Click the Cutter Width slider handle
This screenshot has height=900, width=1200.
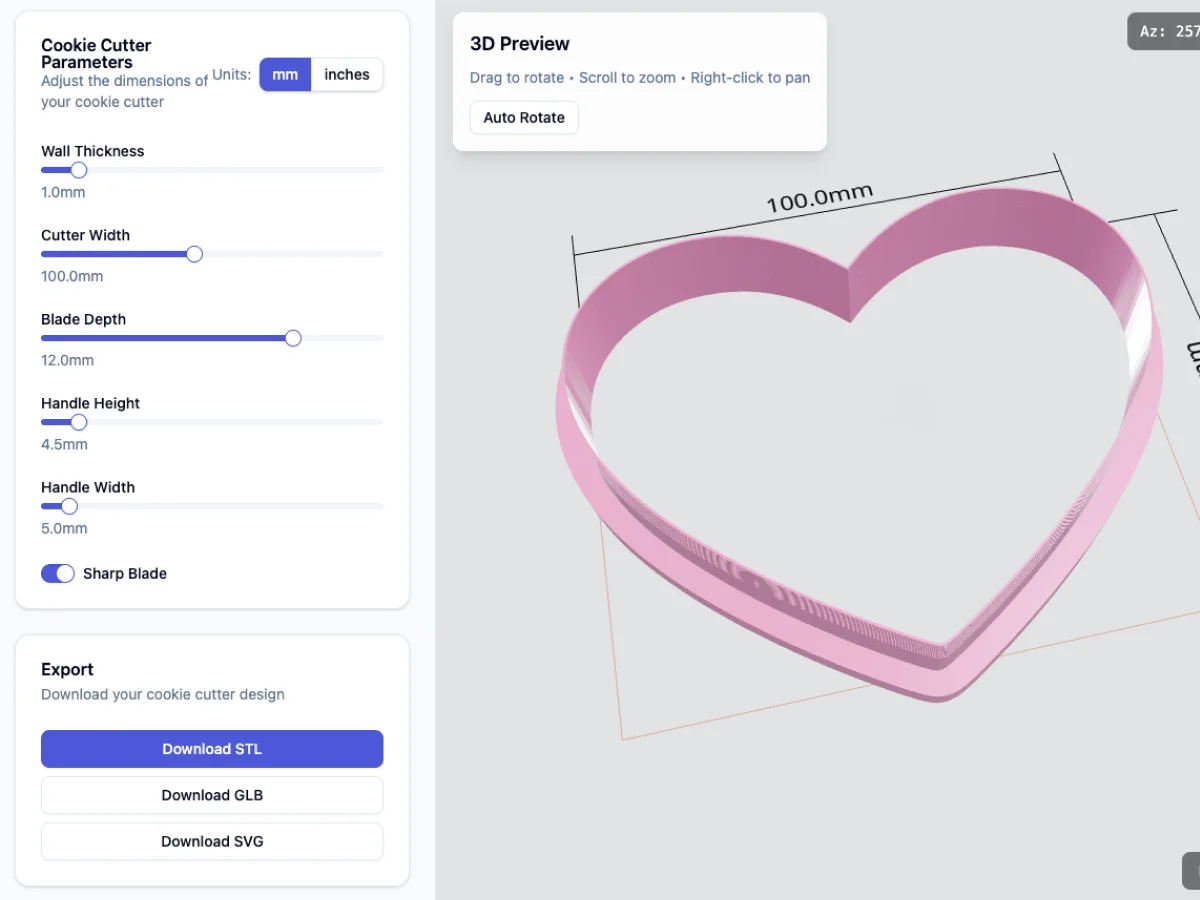pos(195,254)
